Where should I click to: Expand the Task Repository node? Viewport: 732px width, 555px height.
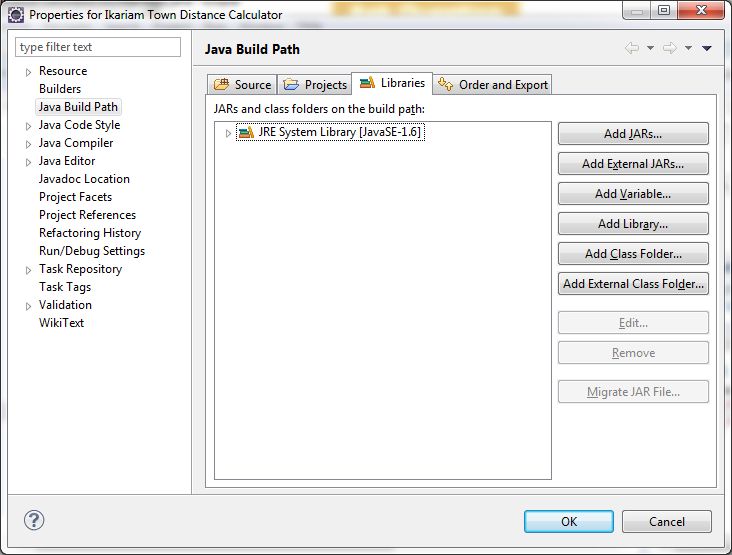tap(28, 270)
